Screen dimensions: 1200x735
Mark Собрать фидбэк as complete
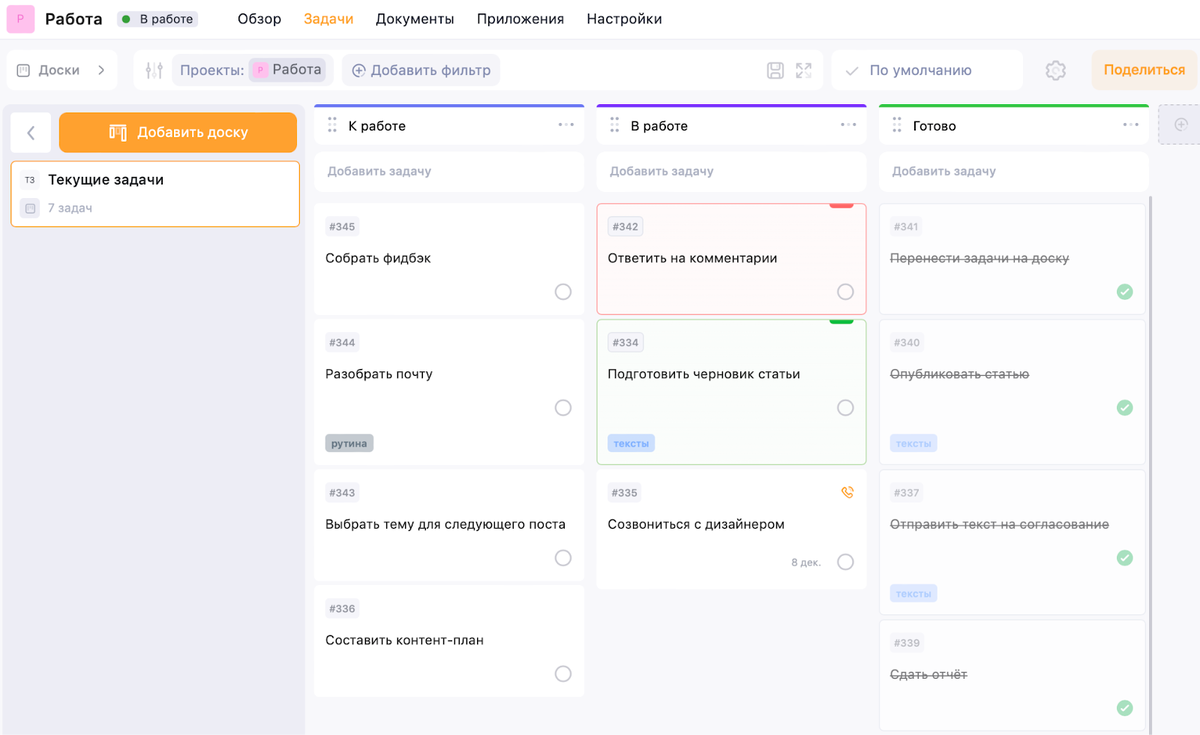(x=563, y=292)
